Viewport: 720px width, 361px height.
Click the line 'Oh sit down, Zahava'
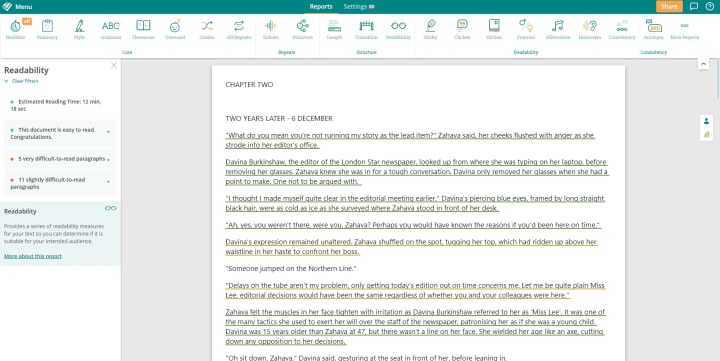pyautogui.click(x=366, y=357)
